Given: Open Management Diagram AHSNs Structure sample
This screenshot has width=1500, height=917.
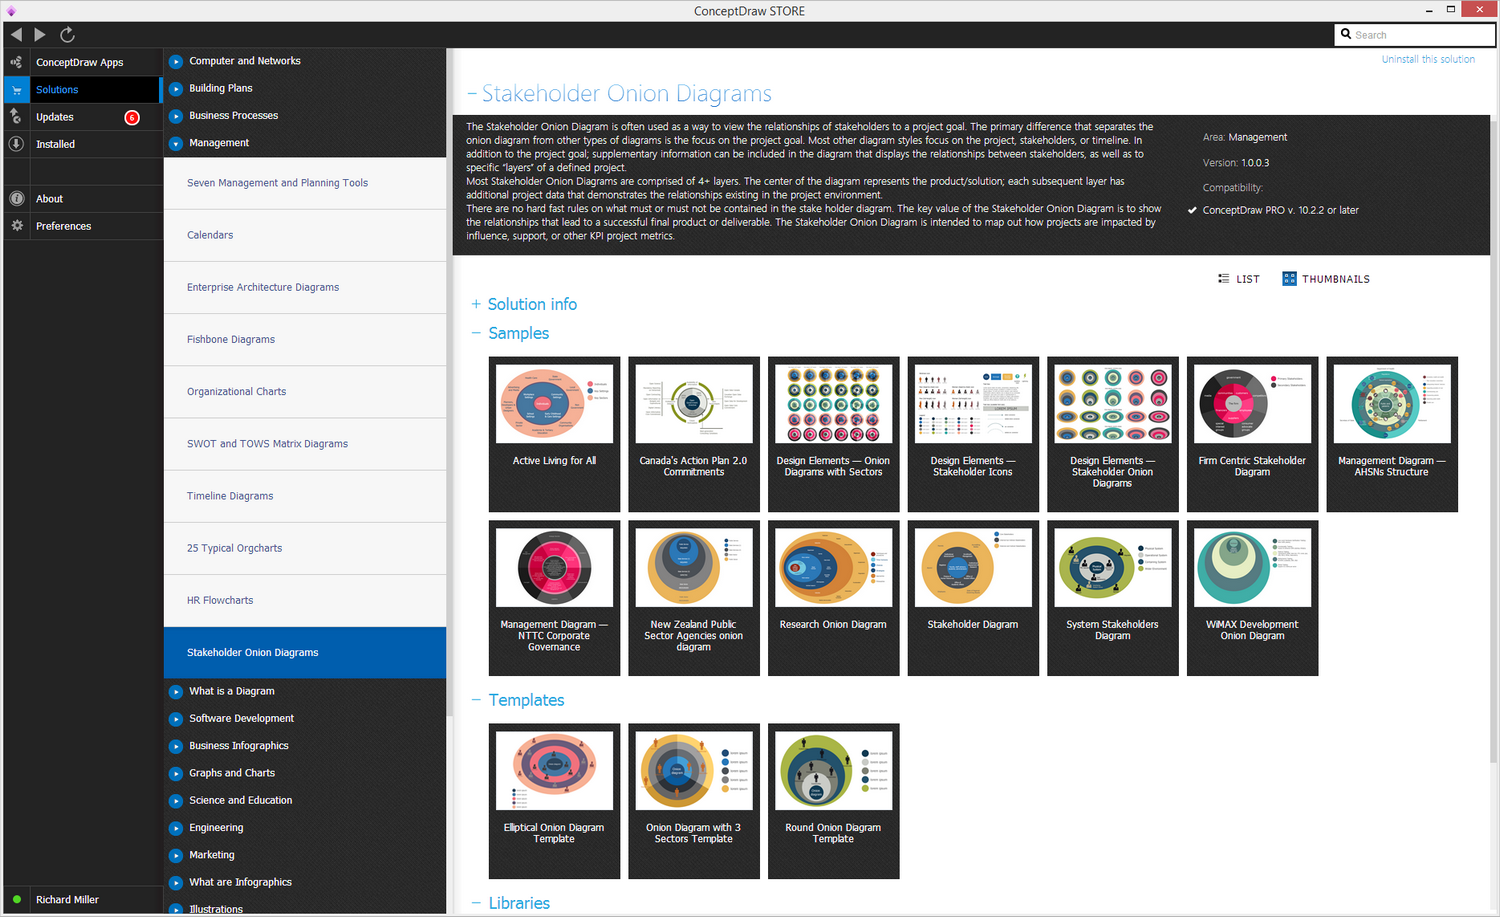Looking at the screenshot, I should pyautogui.click(x=1392, y=434).
